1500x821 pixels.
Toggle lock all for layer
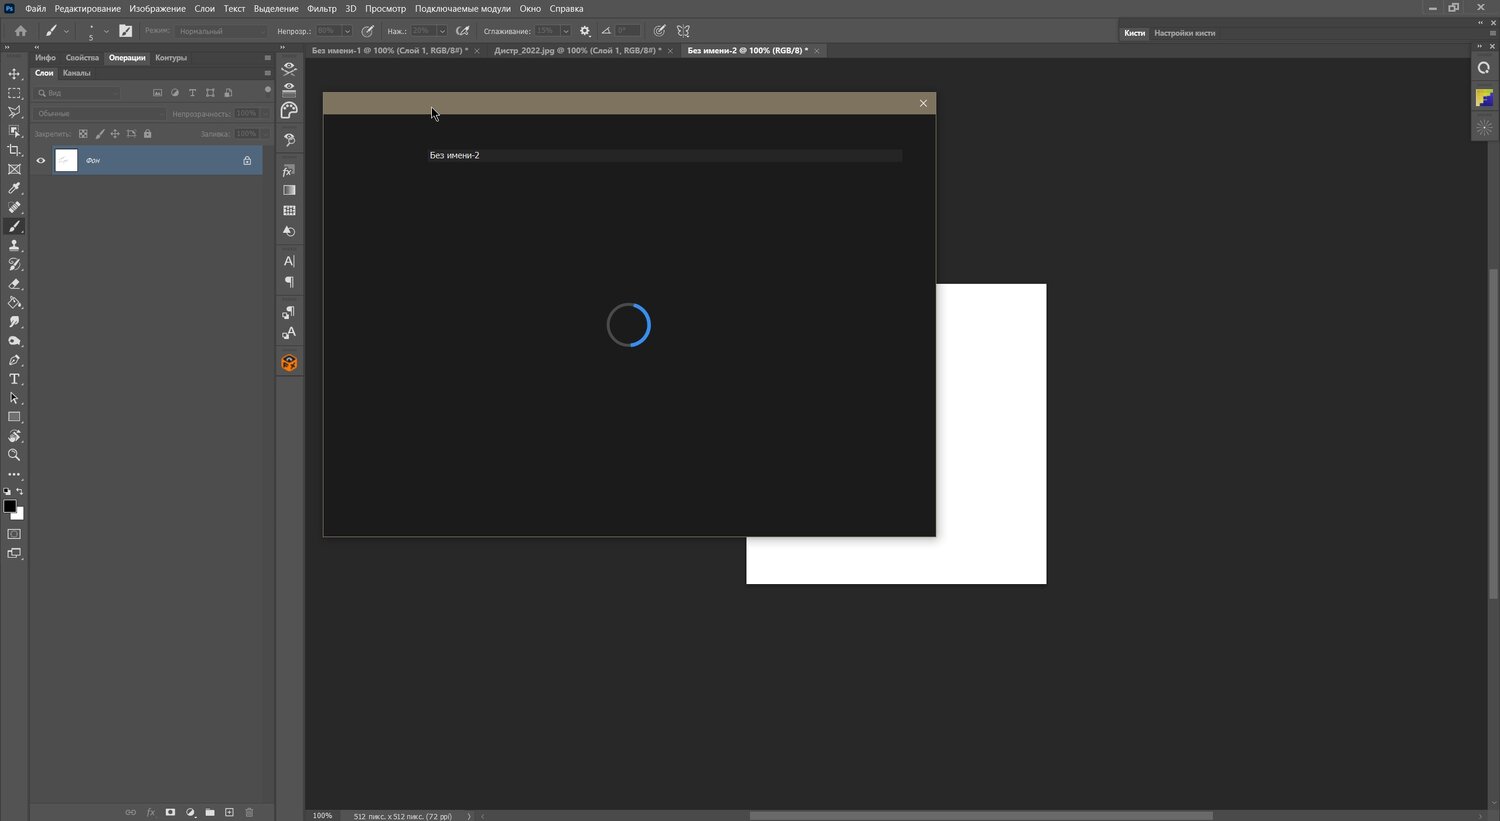coord(147,134)
